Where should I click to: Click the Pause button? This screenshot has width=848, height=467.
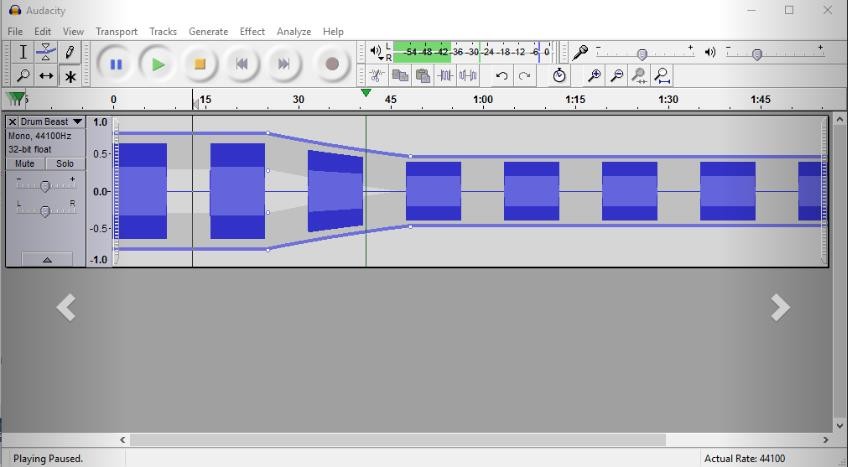click(116, 64)
